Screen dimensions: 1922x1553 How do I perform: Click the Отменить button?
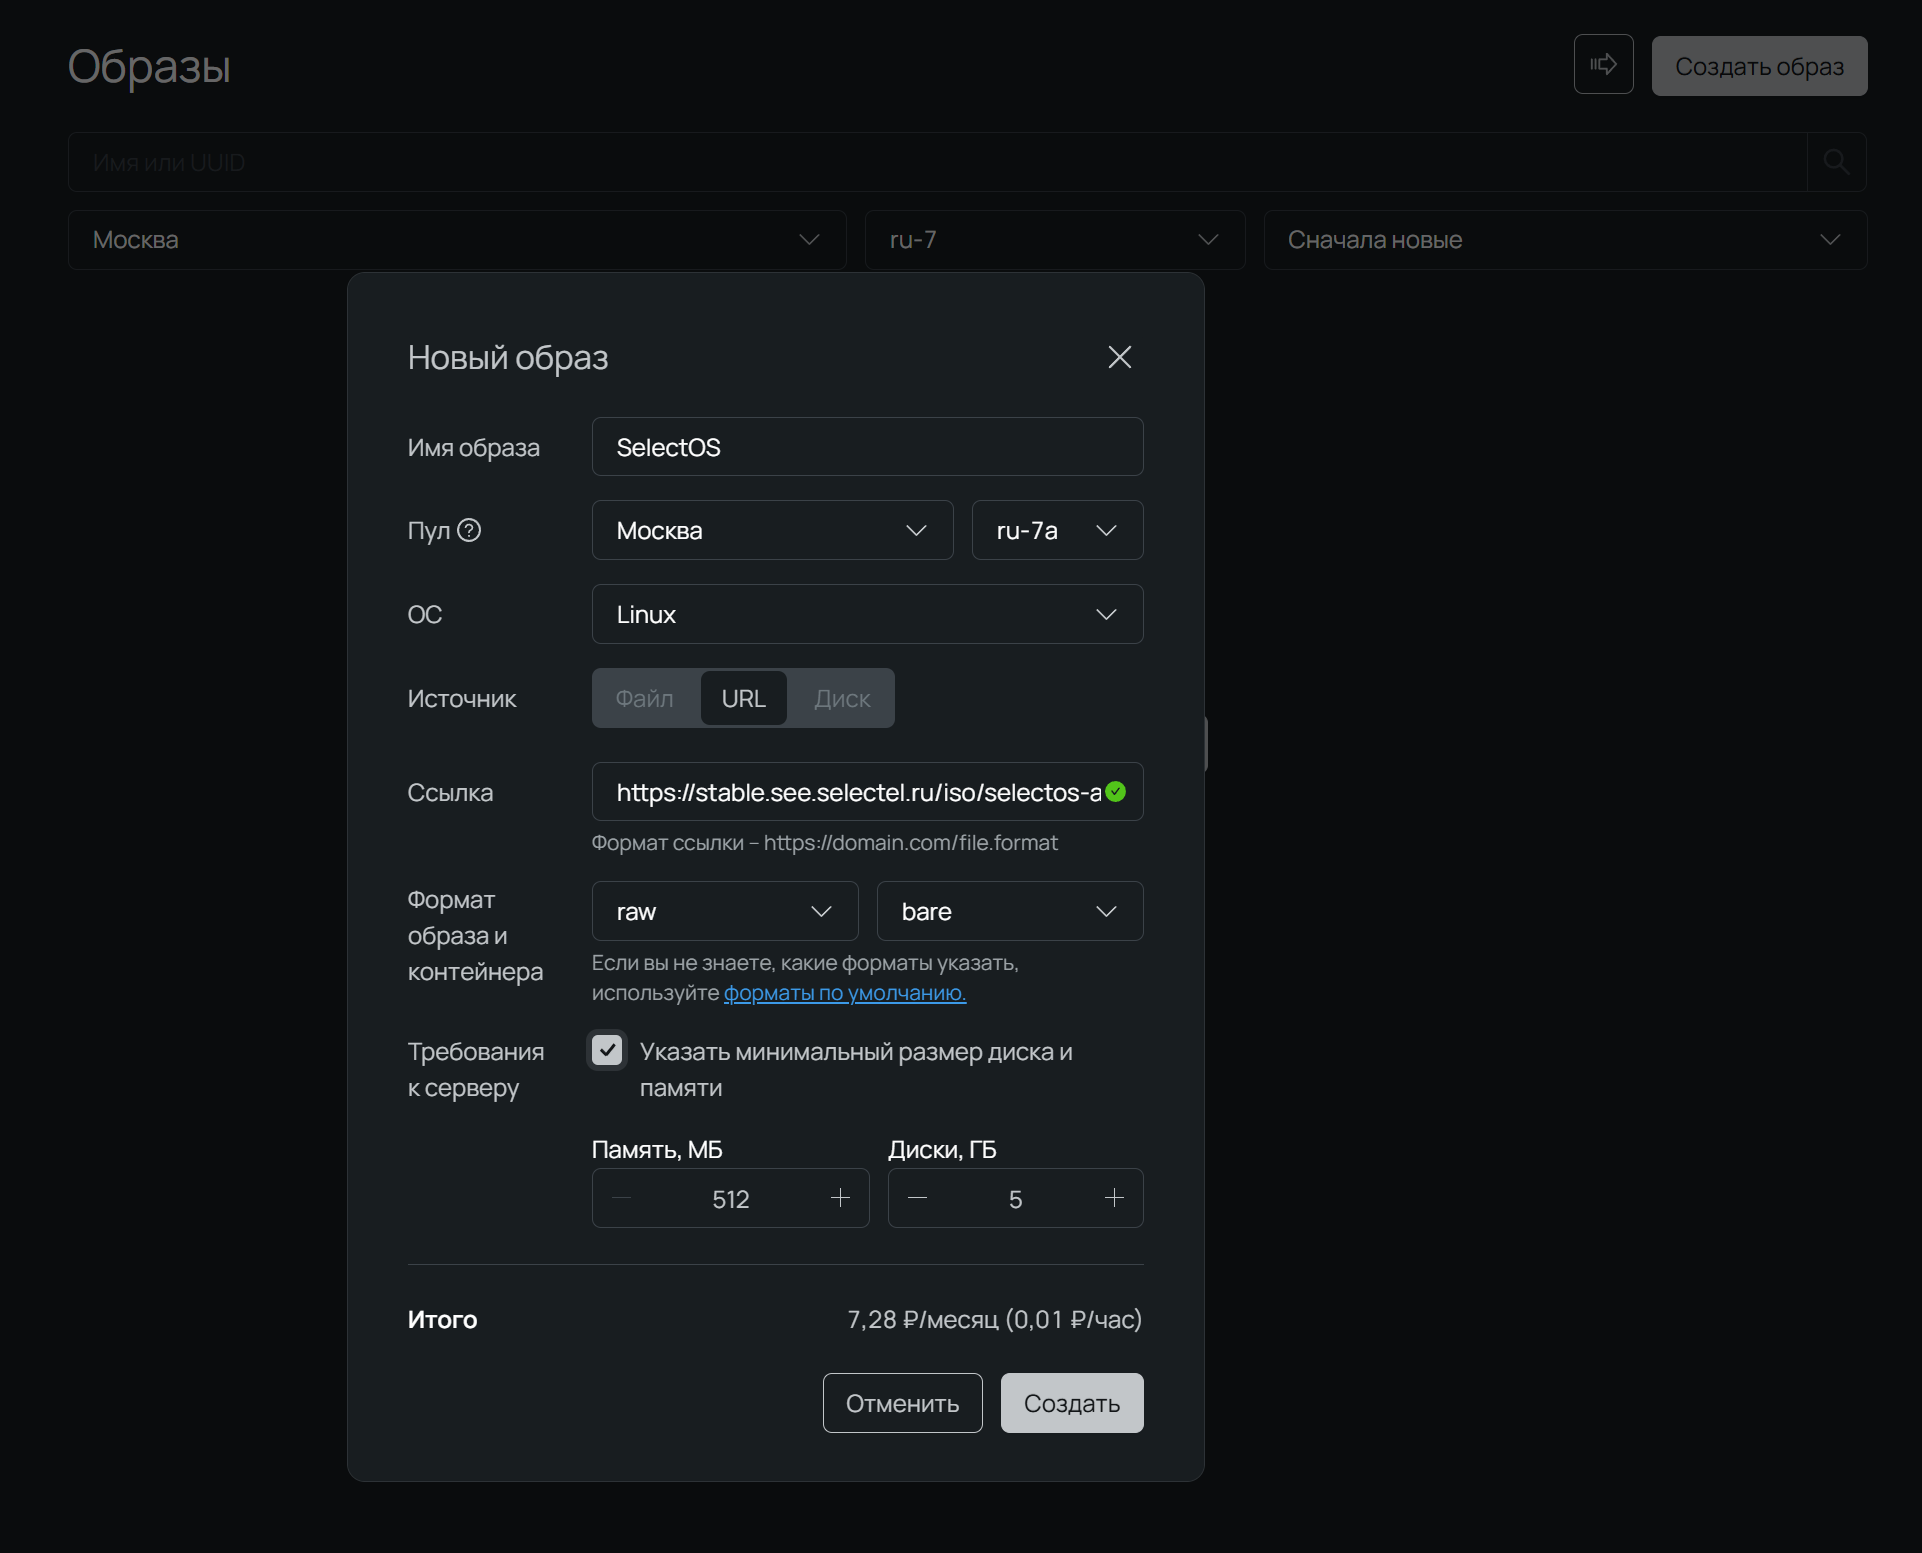coord(902,1403)
